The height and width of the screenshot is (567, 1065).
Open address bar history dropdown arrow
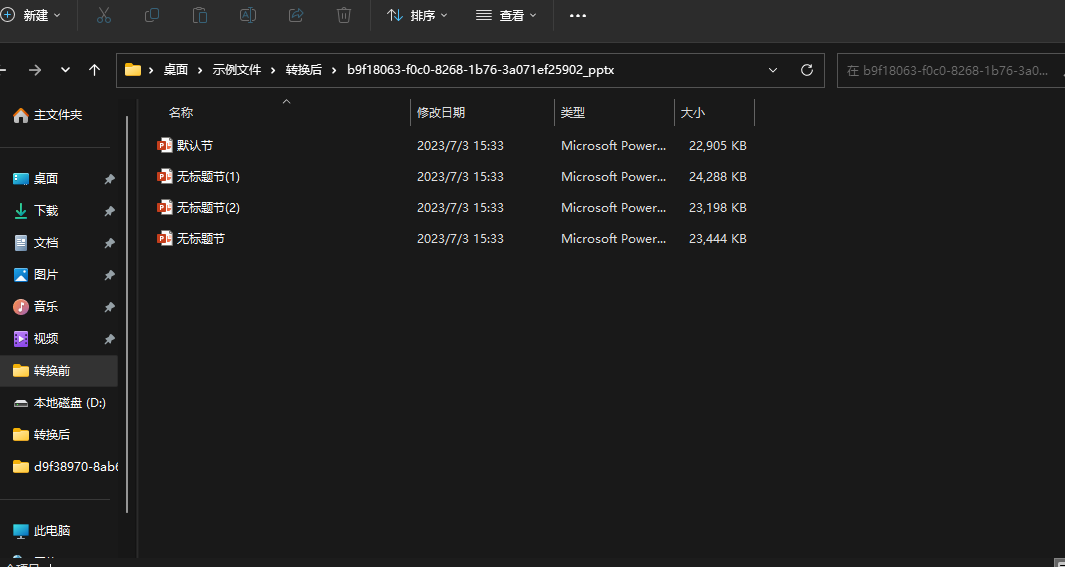[772, 70]
